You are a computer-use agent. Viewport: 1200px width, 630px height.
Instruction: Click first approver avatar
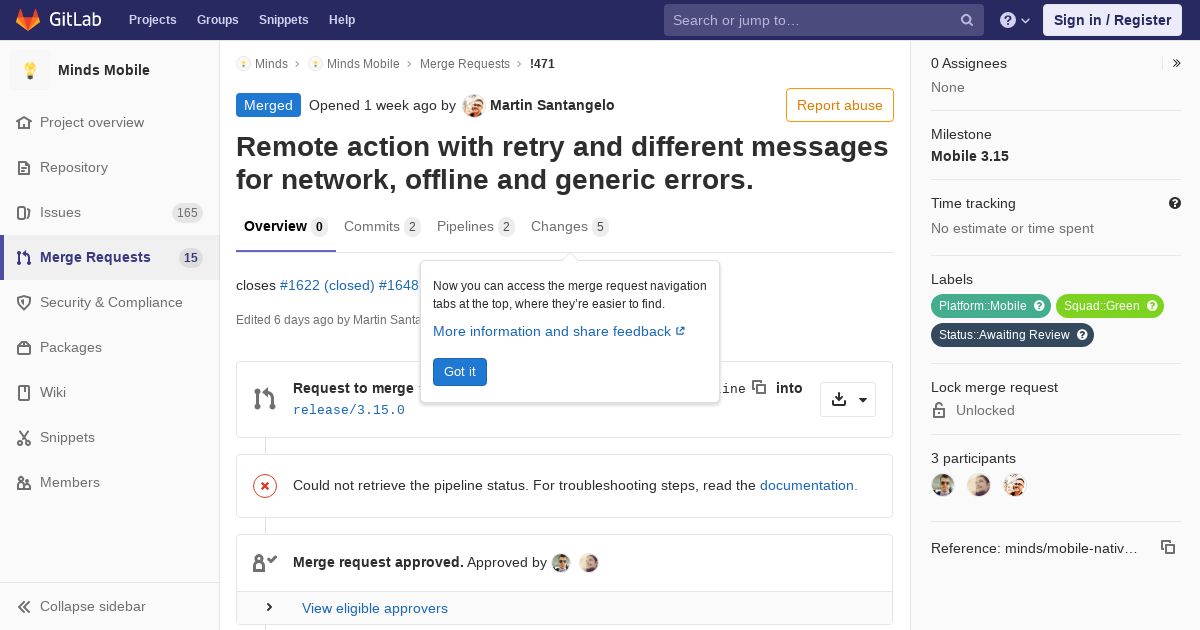(561, 563)
